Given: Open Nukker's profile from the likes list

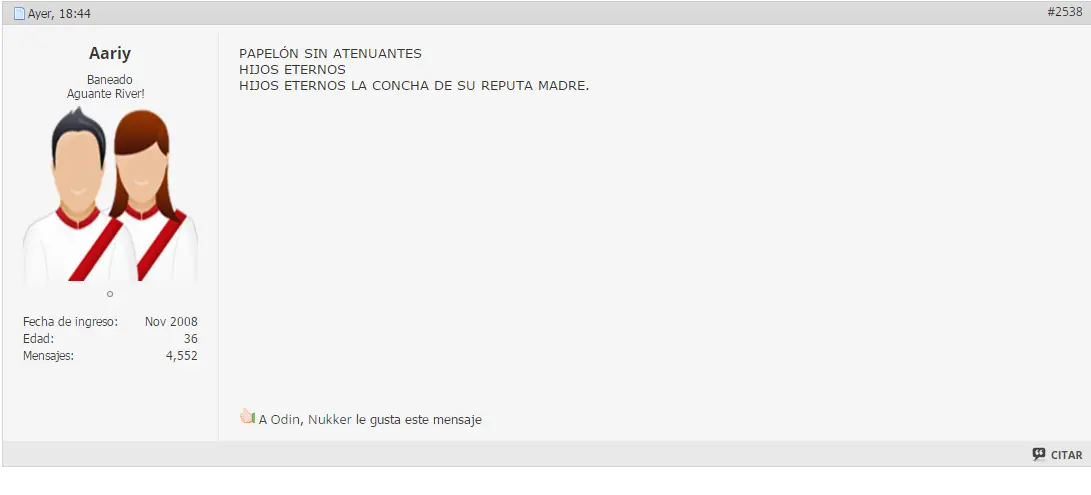Looking at the screenshot, I should (x=330, y=420).
